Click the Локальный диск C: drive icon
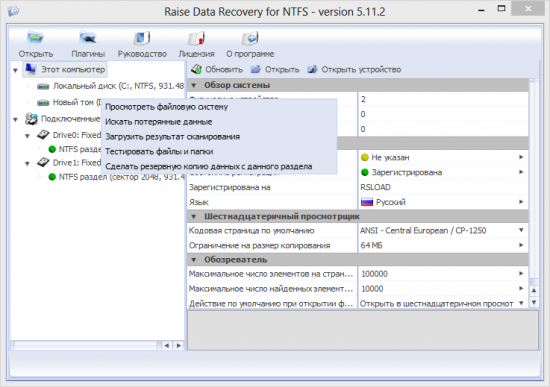The width and height of the screenshot is (550, 387). 43,86
